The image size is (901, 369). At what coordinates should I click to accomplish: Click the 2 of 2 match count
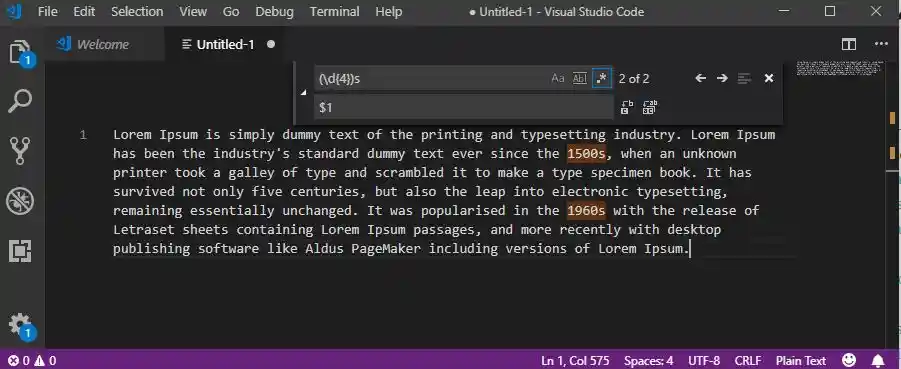[634, 79]
